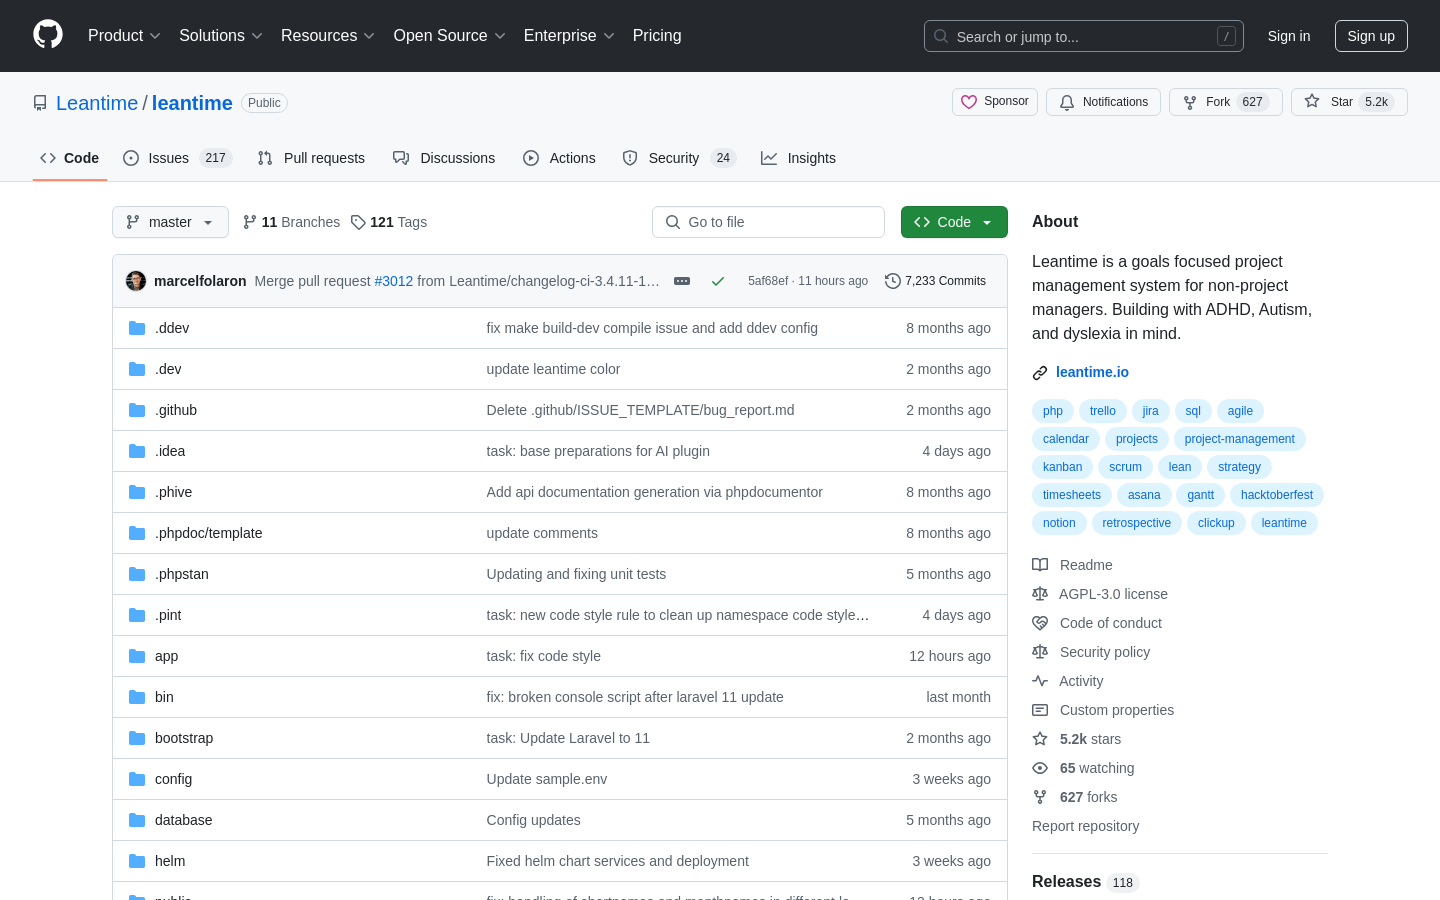Click folder icon next to .pint
This screenshot has width=1440, height=900.
pos(137,615)
